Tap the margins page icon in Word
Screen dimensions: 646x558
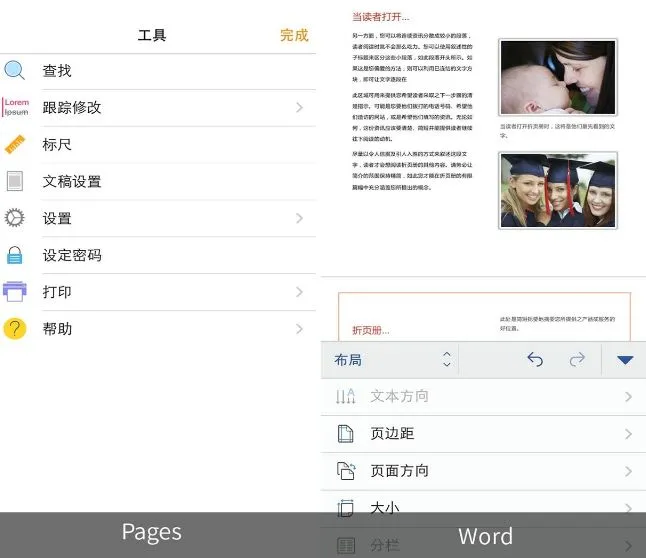(x=345, y=434)
